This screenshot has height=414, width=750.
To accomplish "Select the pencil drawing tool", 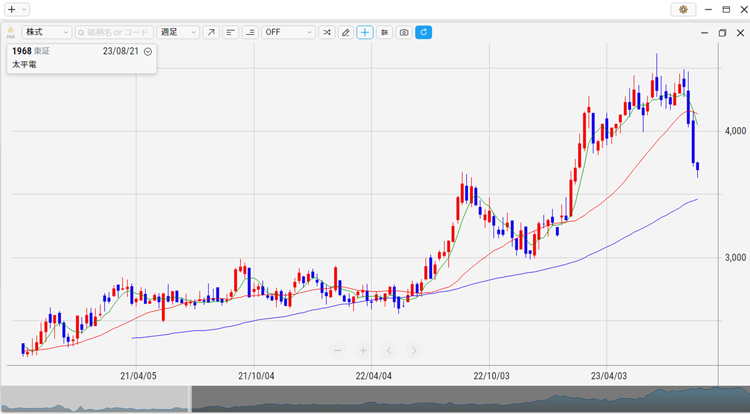I will tap(346, 32).
